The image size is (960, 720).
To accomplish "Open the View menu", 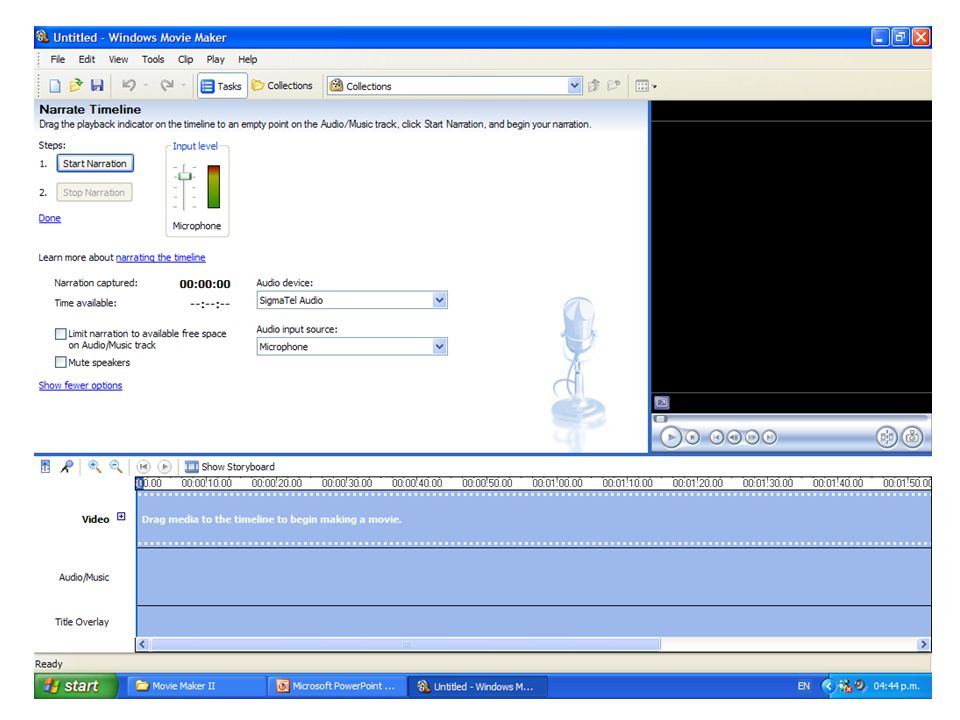I will coord(118,59).
